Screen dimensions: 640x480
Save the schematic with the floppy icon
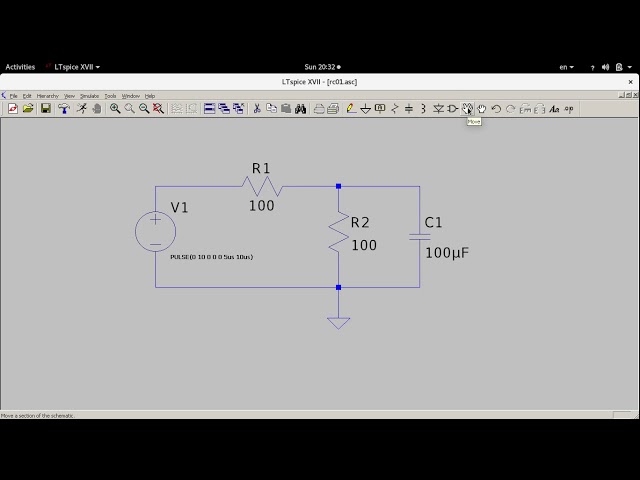(46, 109)
